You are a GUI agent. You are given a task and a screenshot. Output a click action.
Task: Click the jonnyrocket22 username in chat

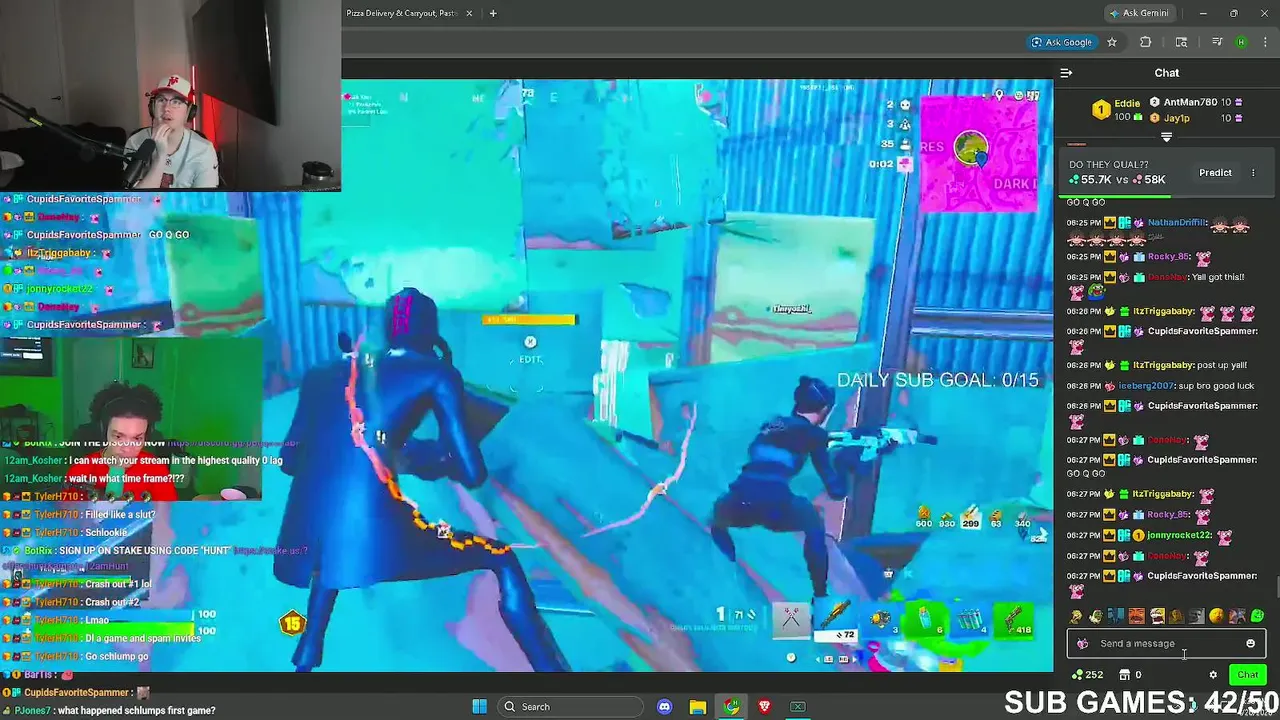pos(1179,535)
